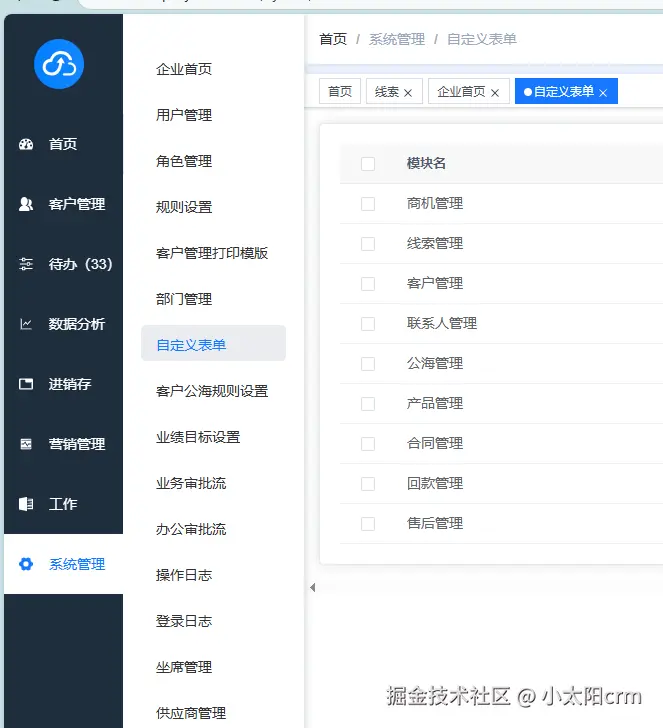Image resolution: width=663 pixels, height=728 pixels.
Task: Click the 模块名 column header
Action: 426,163
